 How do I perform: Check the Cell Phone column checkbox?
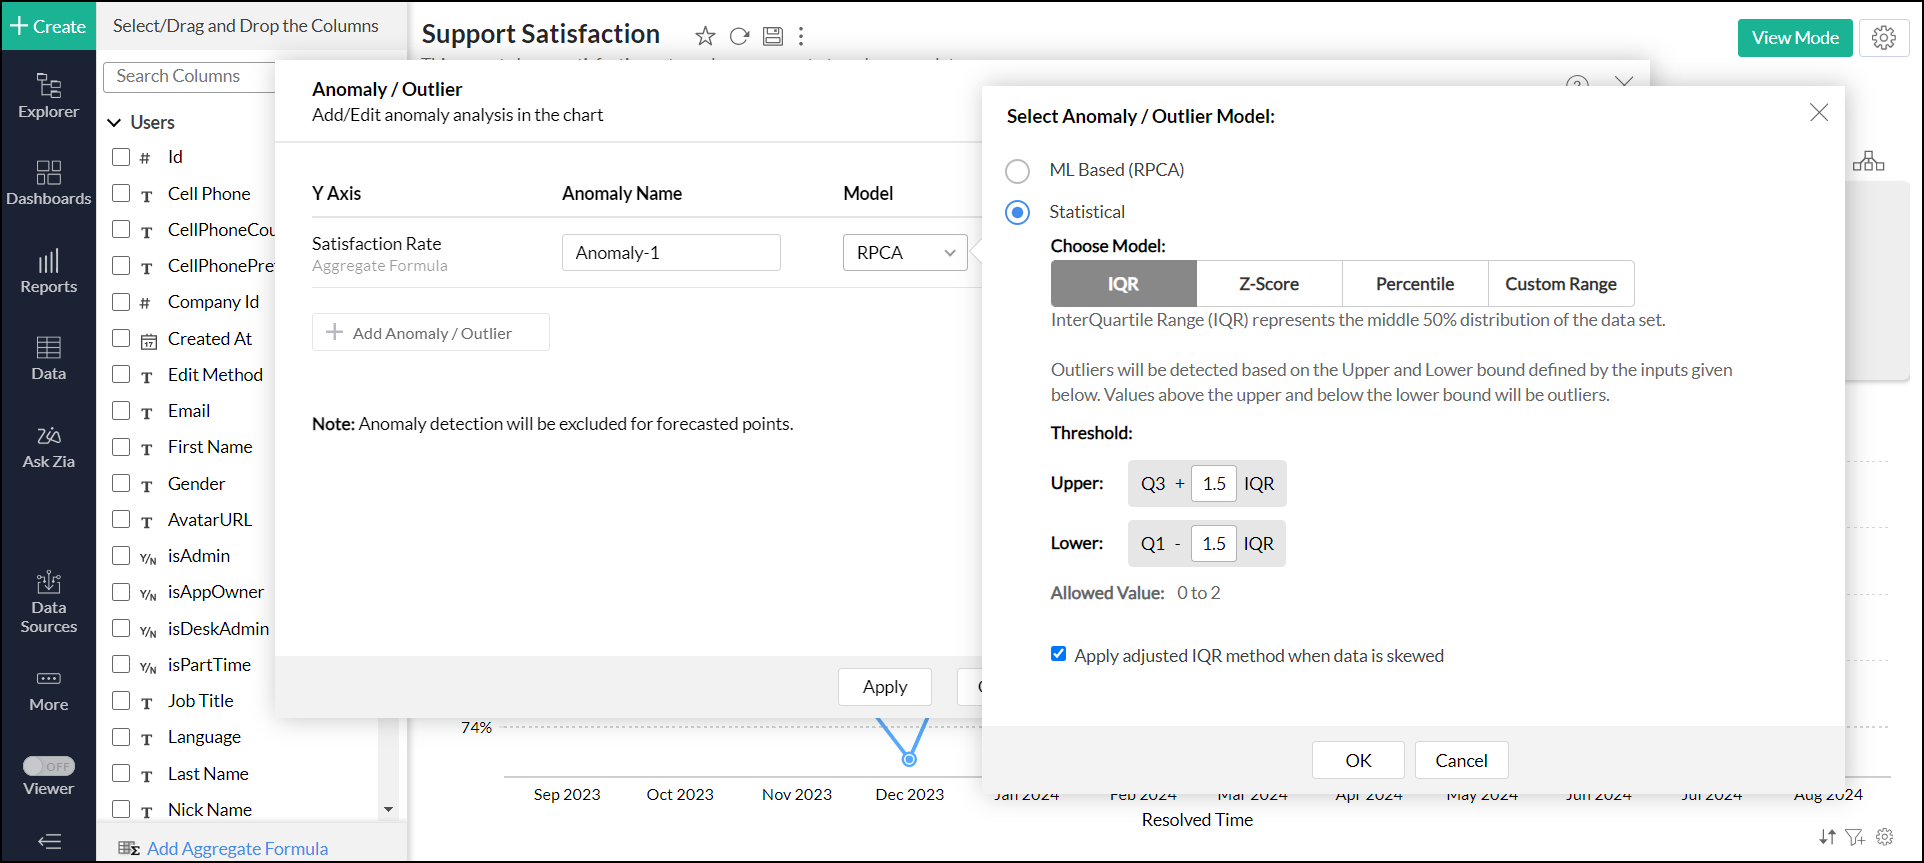(x=121, y=193)
